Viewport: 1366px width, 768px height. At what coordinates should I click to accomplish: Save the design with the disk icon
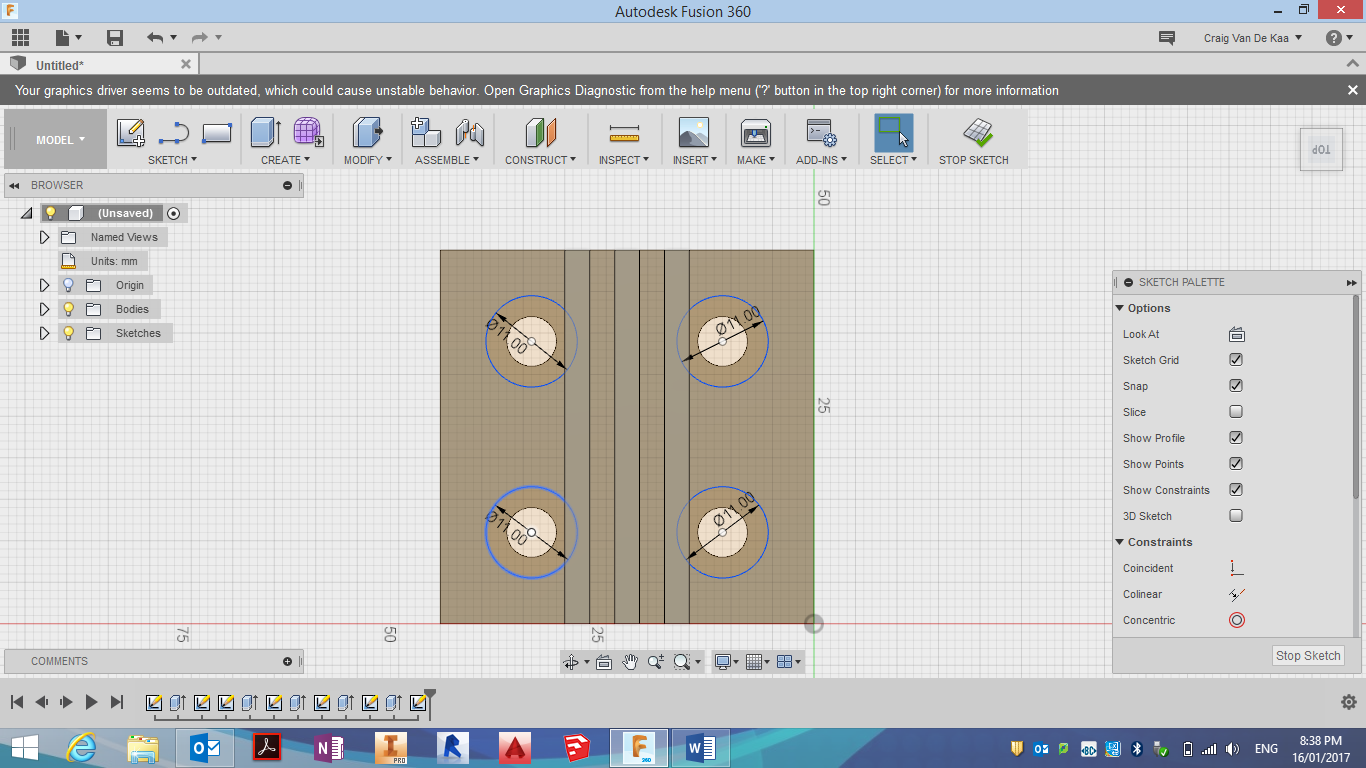click(115, 38)
